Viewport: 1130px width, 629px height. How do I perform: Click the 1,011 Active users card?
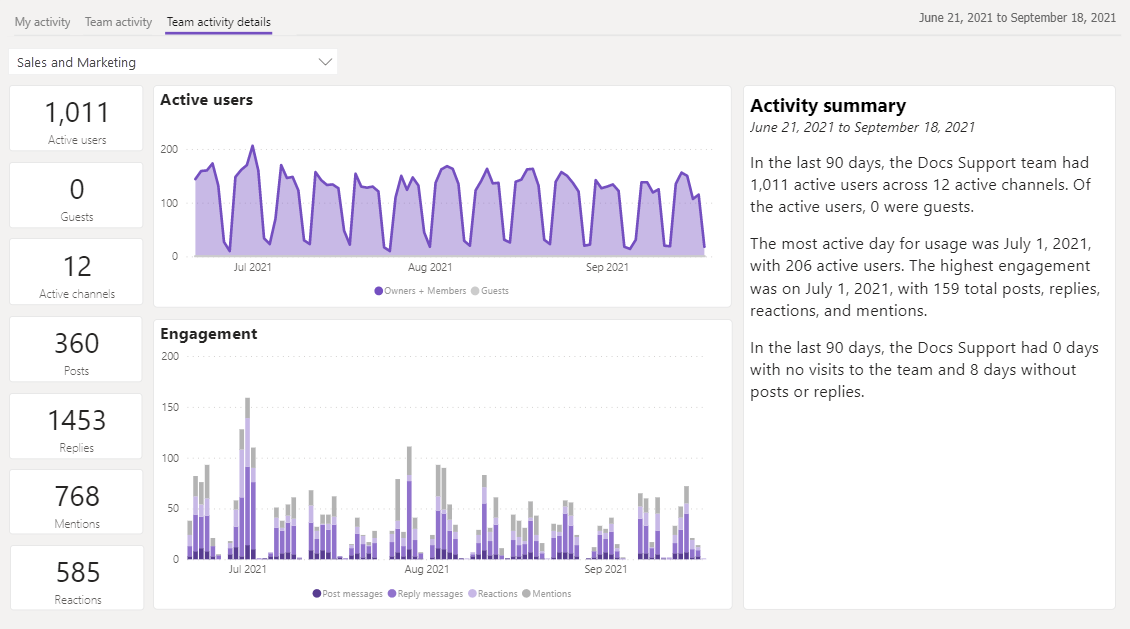(76, 119)
